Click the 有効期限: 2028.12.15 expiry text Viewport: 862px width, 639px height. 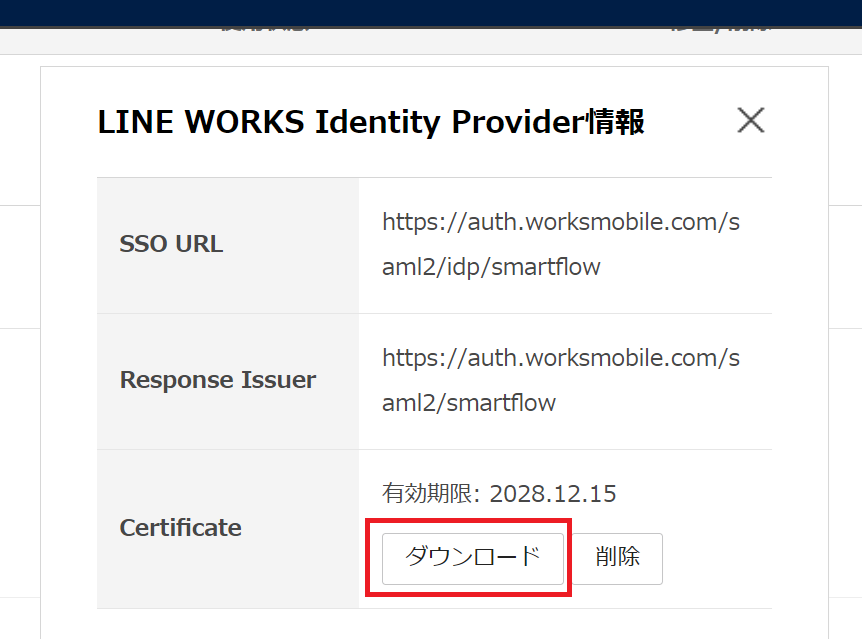tap(499, 493)
